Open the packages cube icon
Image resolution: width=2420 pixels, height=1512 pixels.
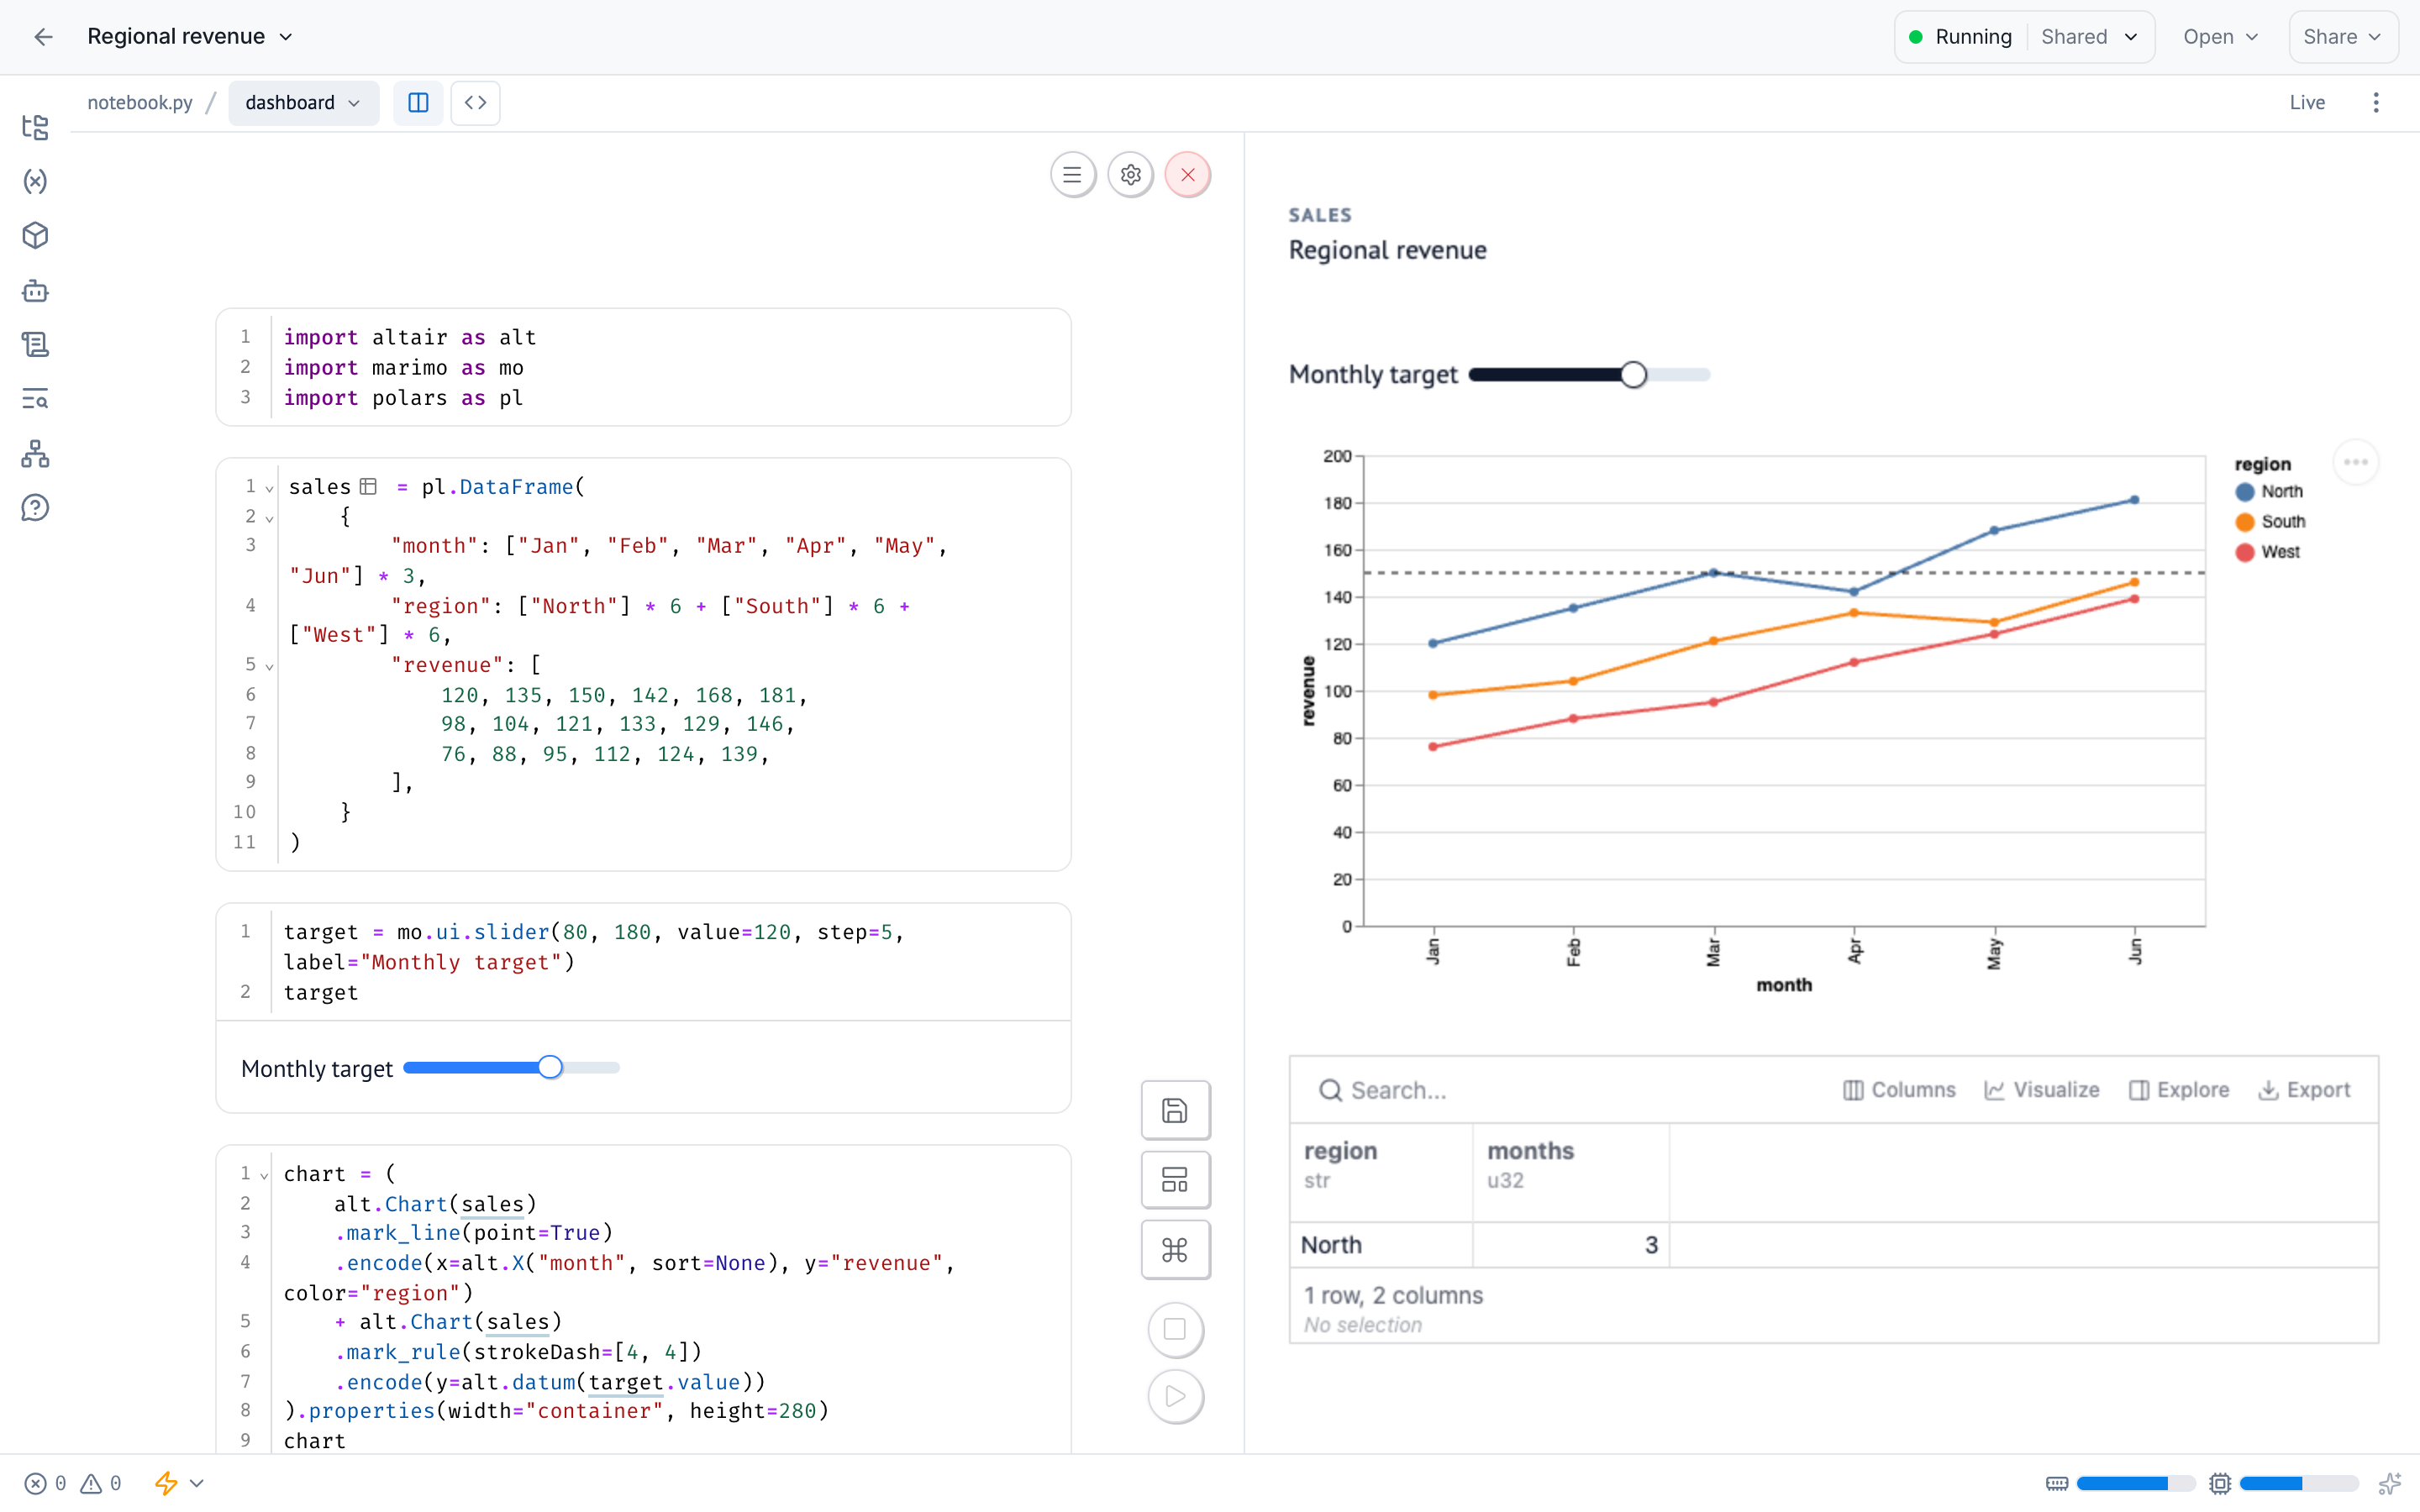(x=35, y=236)
